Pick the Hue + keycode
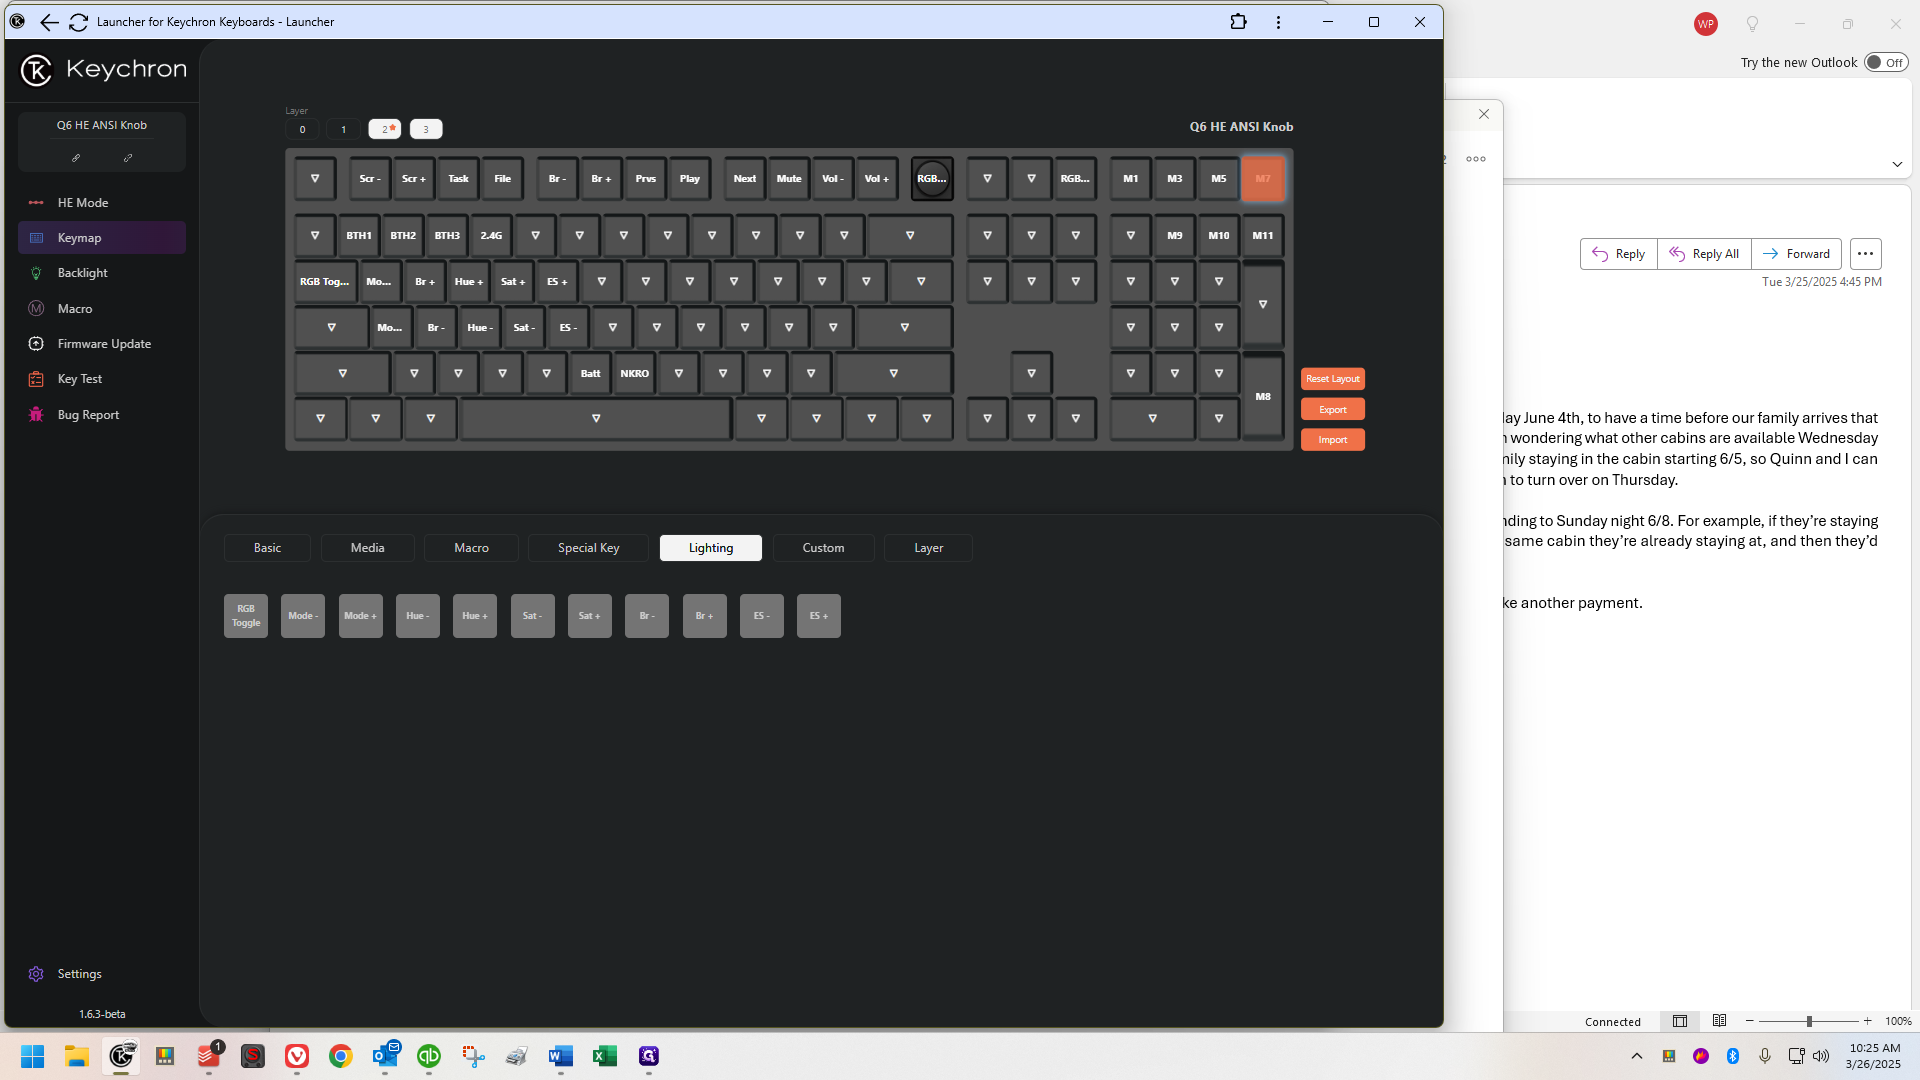1920x1080 pixels. pos(475,616)
